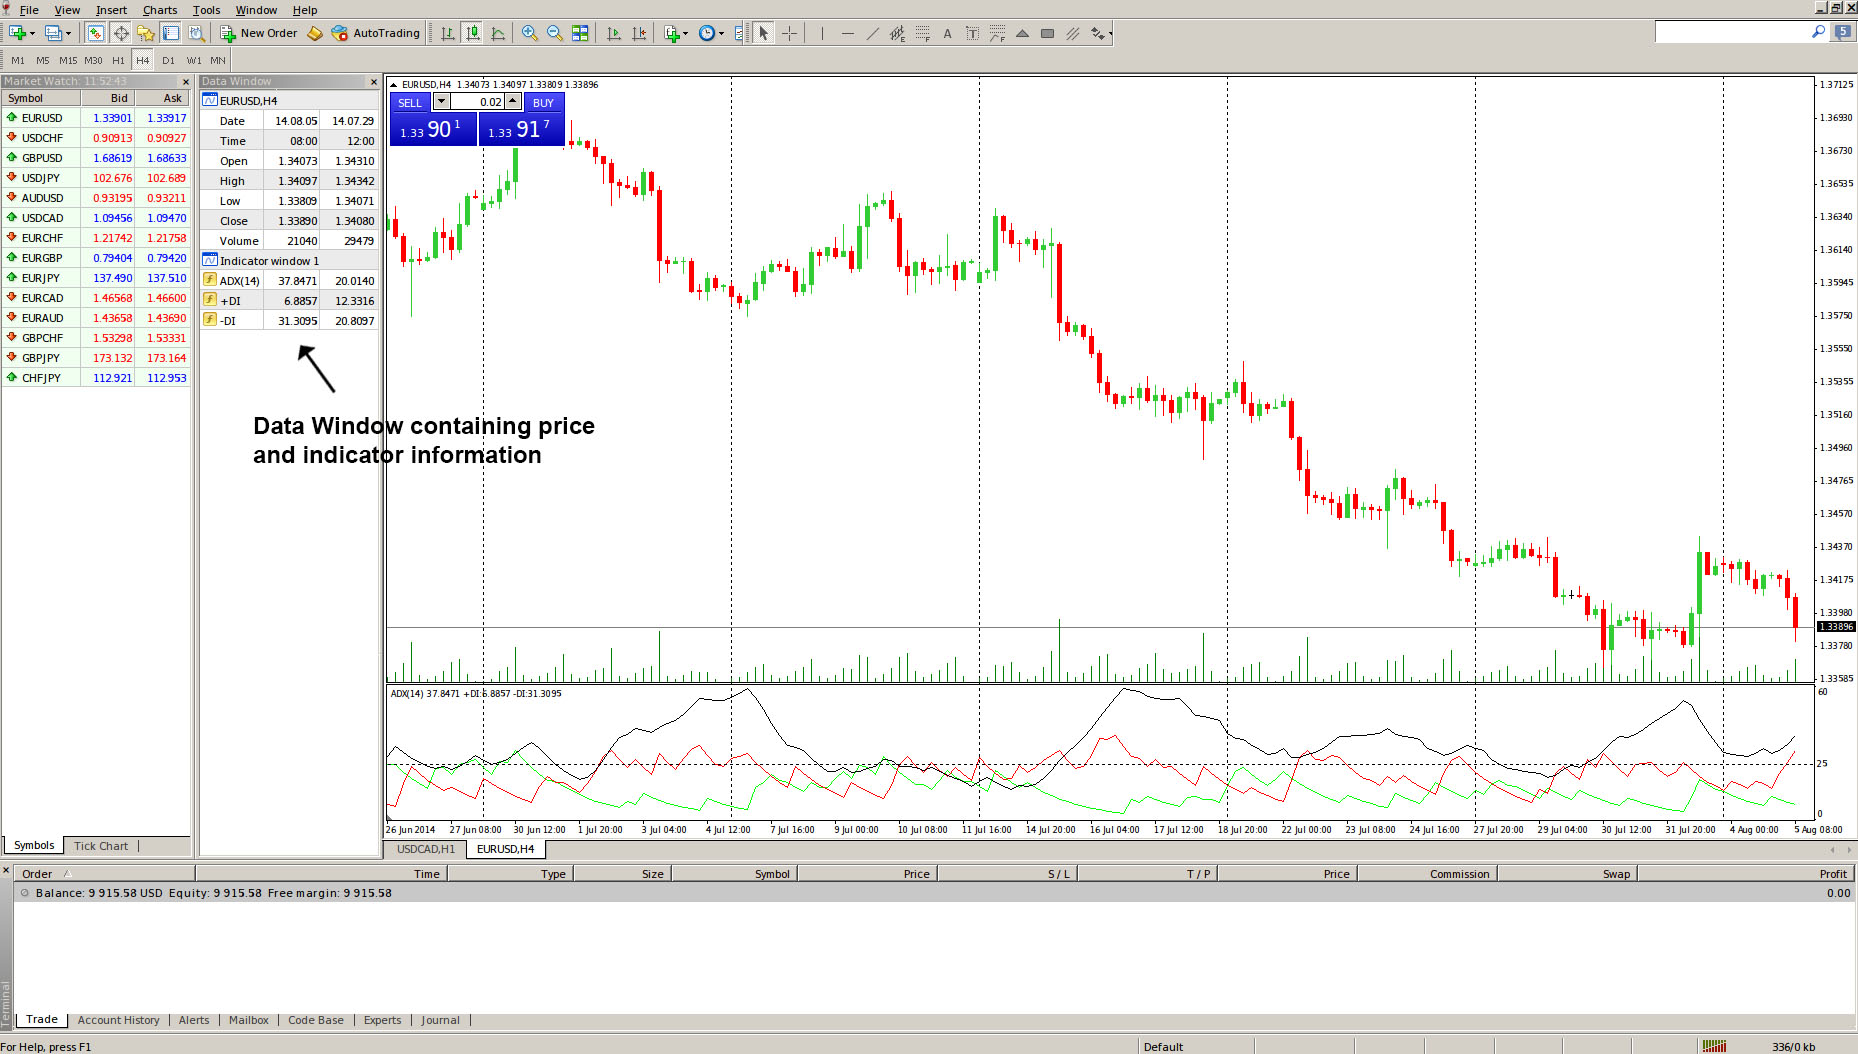
Task: Open the Charts menu
Action: tap(160, 10)
